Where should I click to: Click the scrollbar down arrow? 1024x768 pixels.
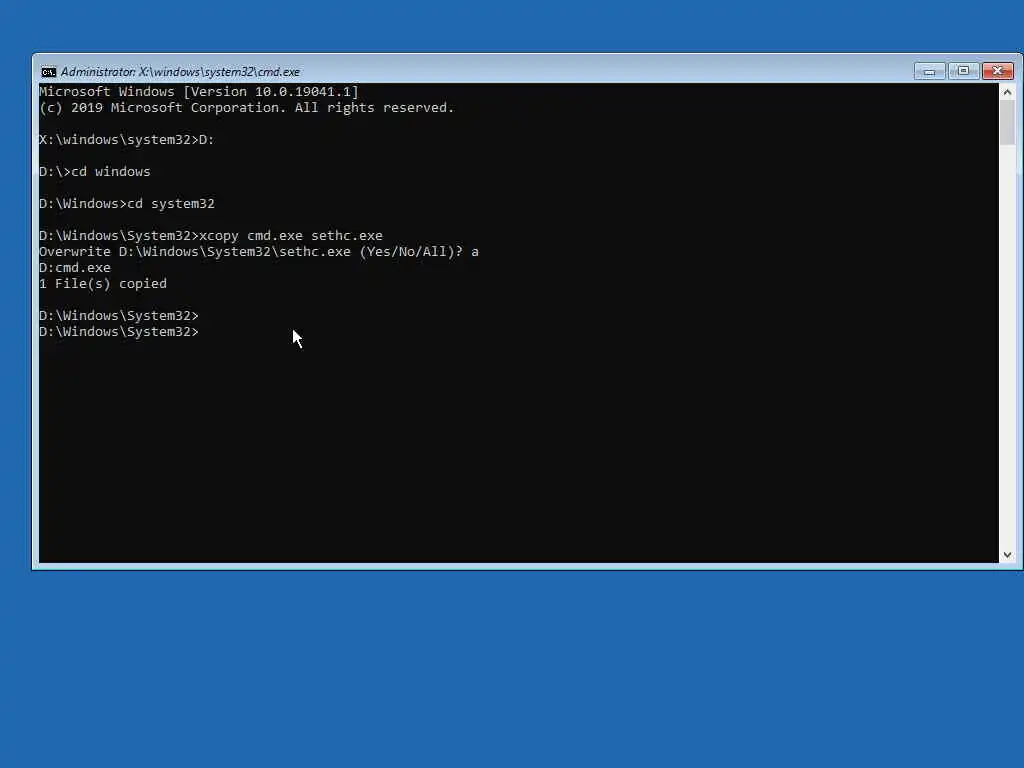point(1007,554)
